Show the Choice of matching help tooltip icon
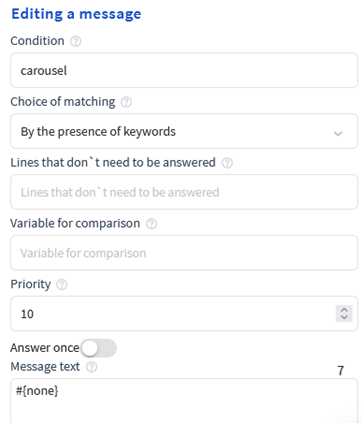362x423 pixels. [x=126, y=102]
